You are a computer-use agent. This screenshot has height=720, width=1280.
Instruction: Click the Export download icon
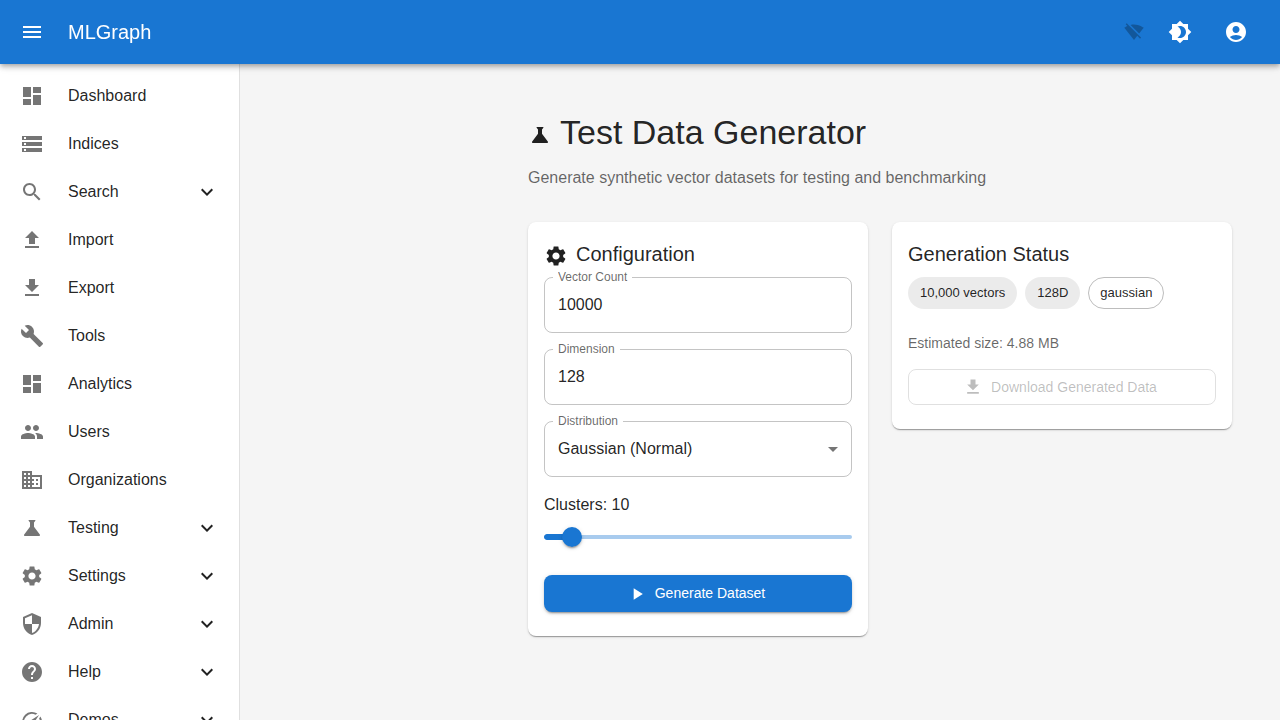pyautogui.click(x=31, y=287)
